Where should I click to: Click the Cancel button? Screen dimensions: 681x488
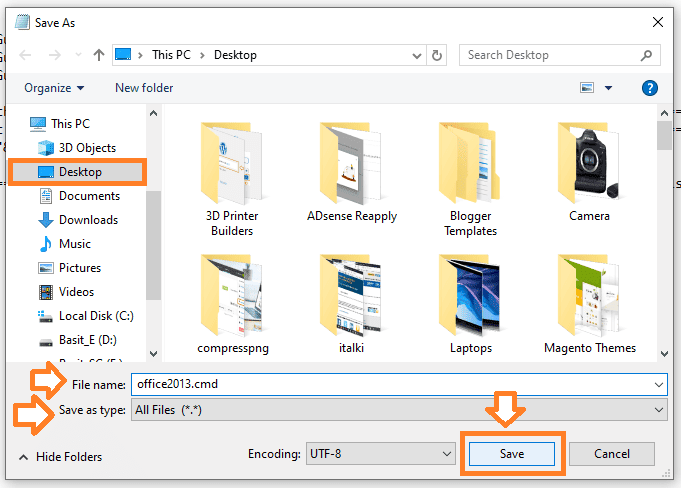click(612, 454)
